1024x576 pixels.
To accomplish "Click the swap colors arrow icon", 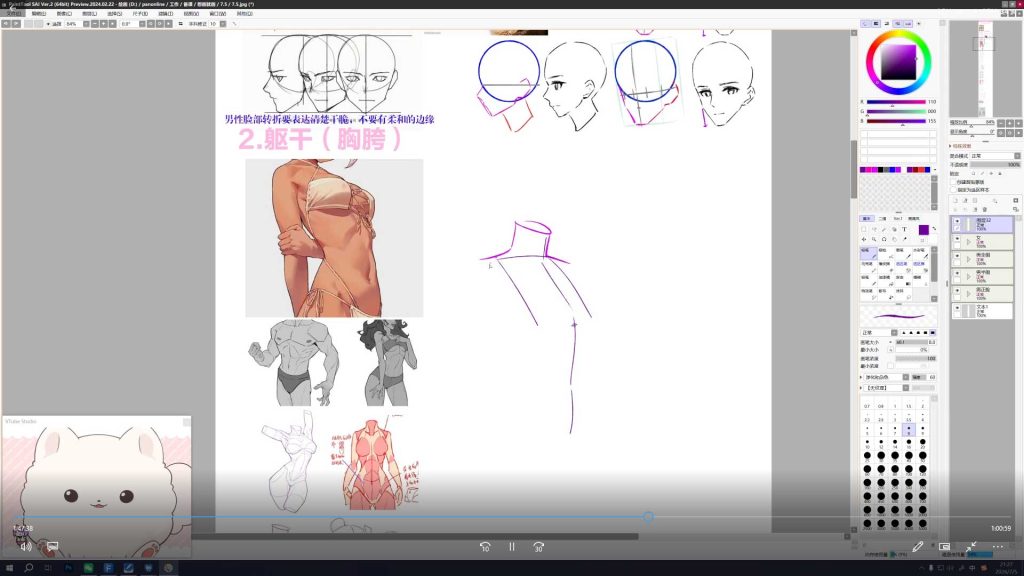I will point(934,228).
